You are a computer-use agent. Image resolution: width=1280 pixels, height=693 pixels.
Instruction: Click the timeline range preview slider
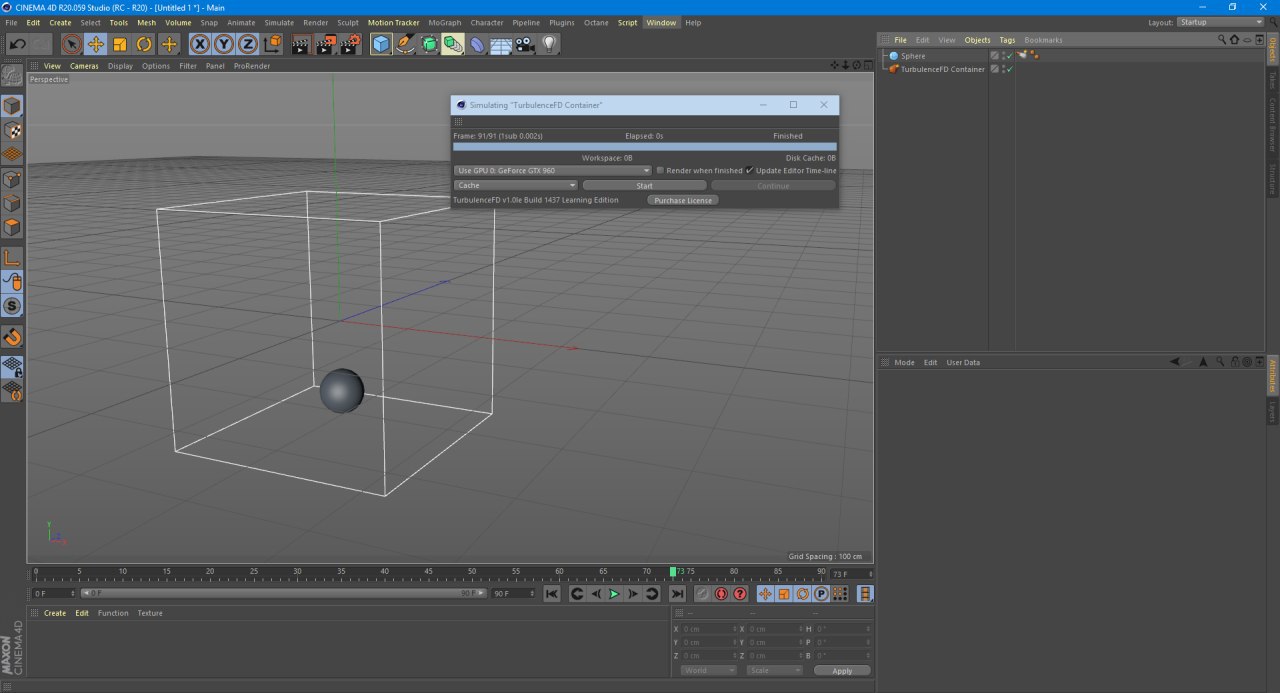click(284, 593)
